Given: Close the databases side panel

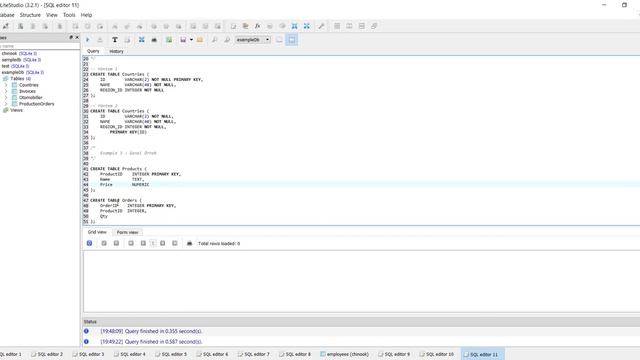Looking at the screenshot, I should coord(77,37).
